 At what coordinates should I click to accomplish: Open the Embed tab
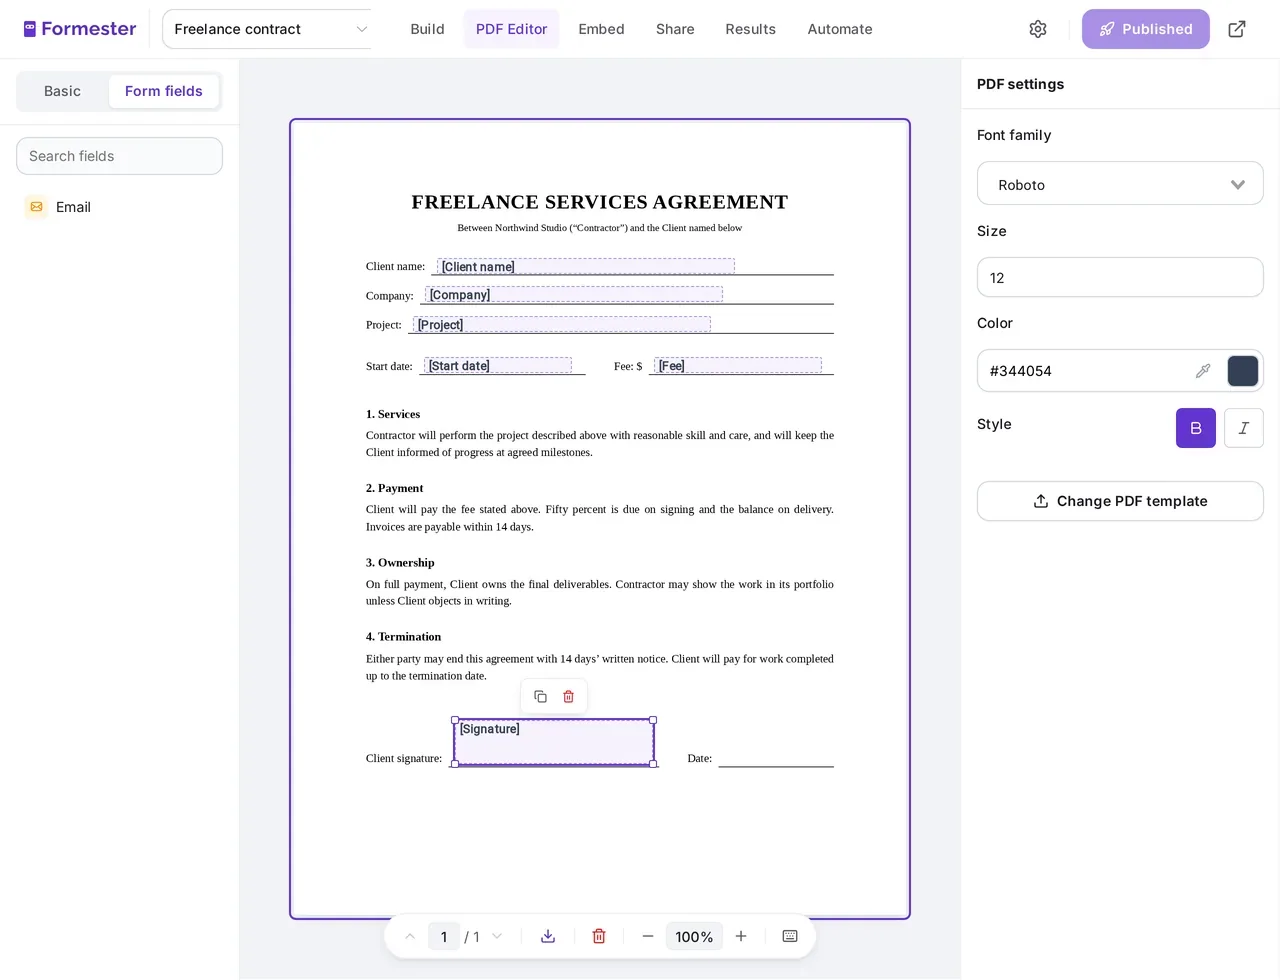point(601,29)
